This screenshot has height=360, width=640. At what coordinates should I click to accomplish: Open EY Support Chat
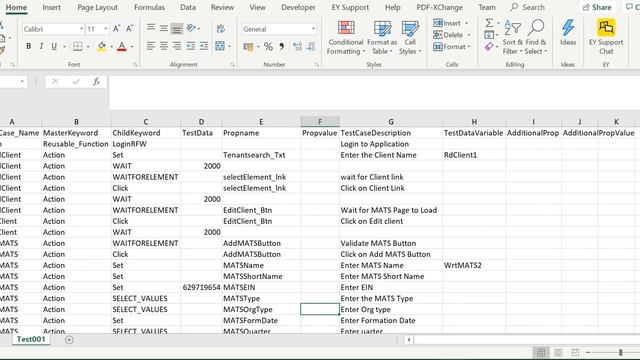606,38
